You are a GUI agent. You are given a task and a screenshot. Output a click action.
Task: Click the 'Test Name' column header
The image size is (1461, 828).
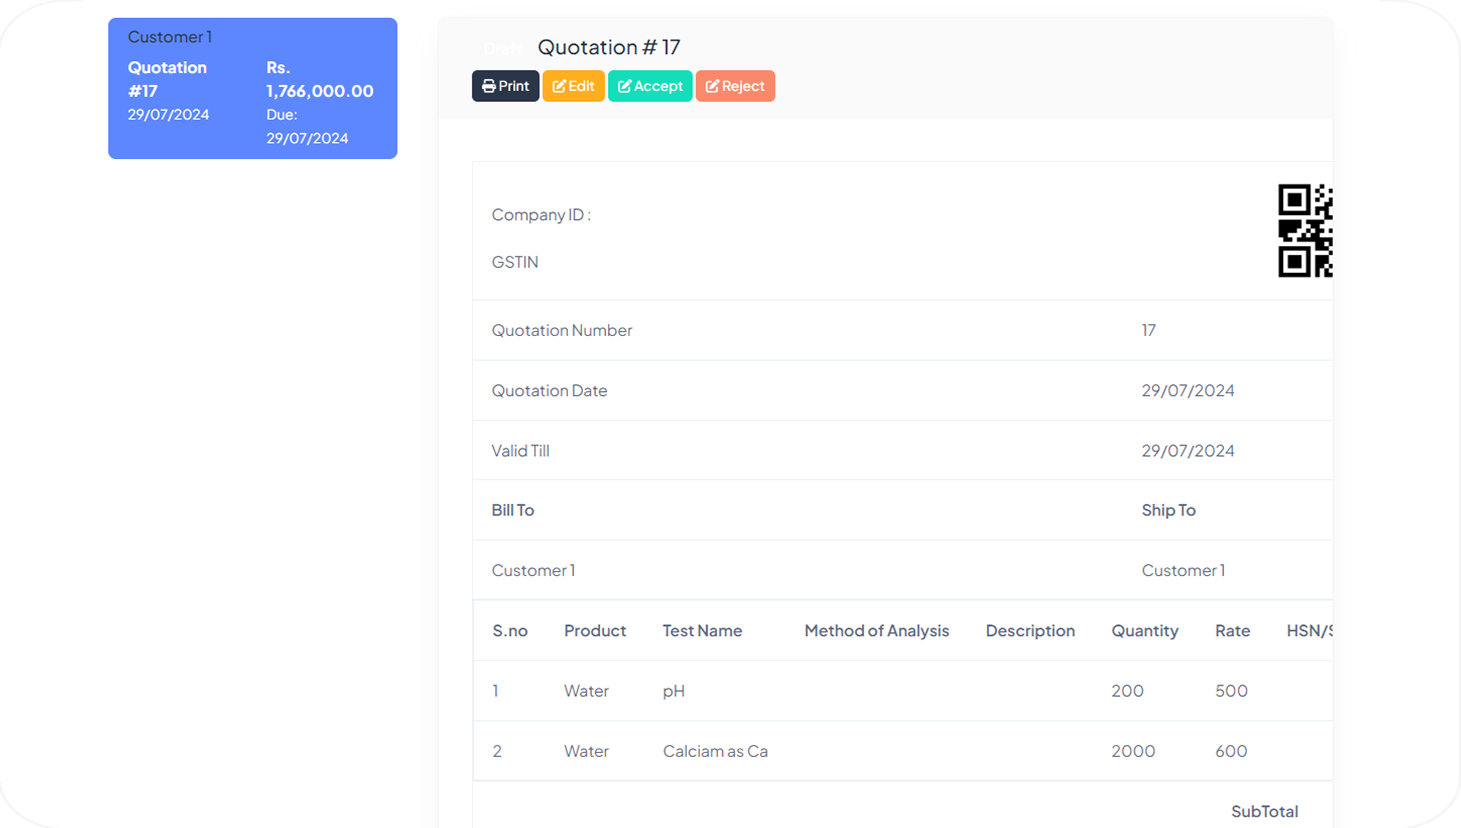[x=702, y=631]
